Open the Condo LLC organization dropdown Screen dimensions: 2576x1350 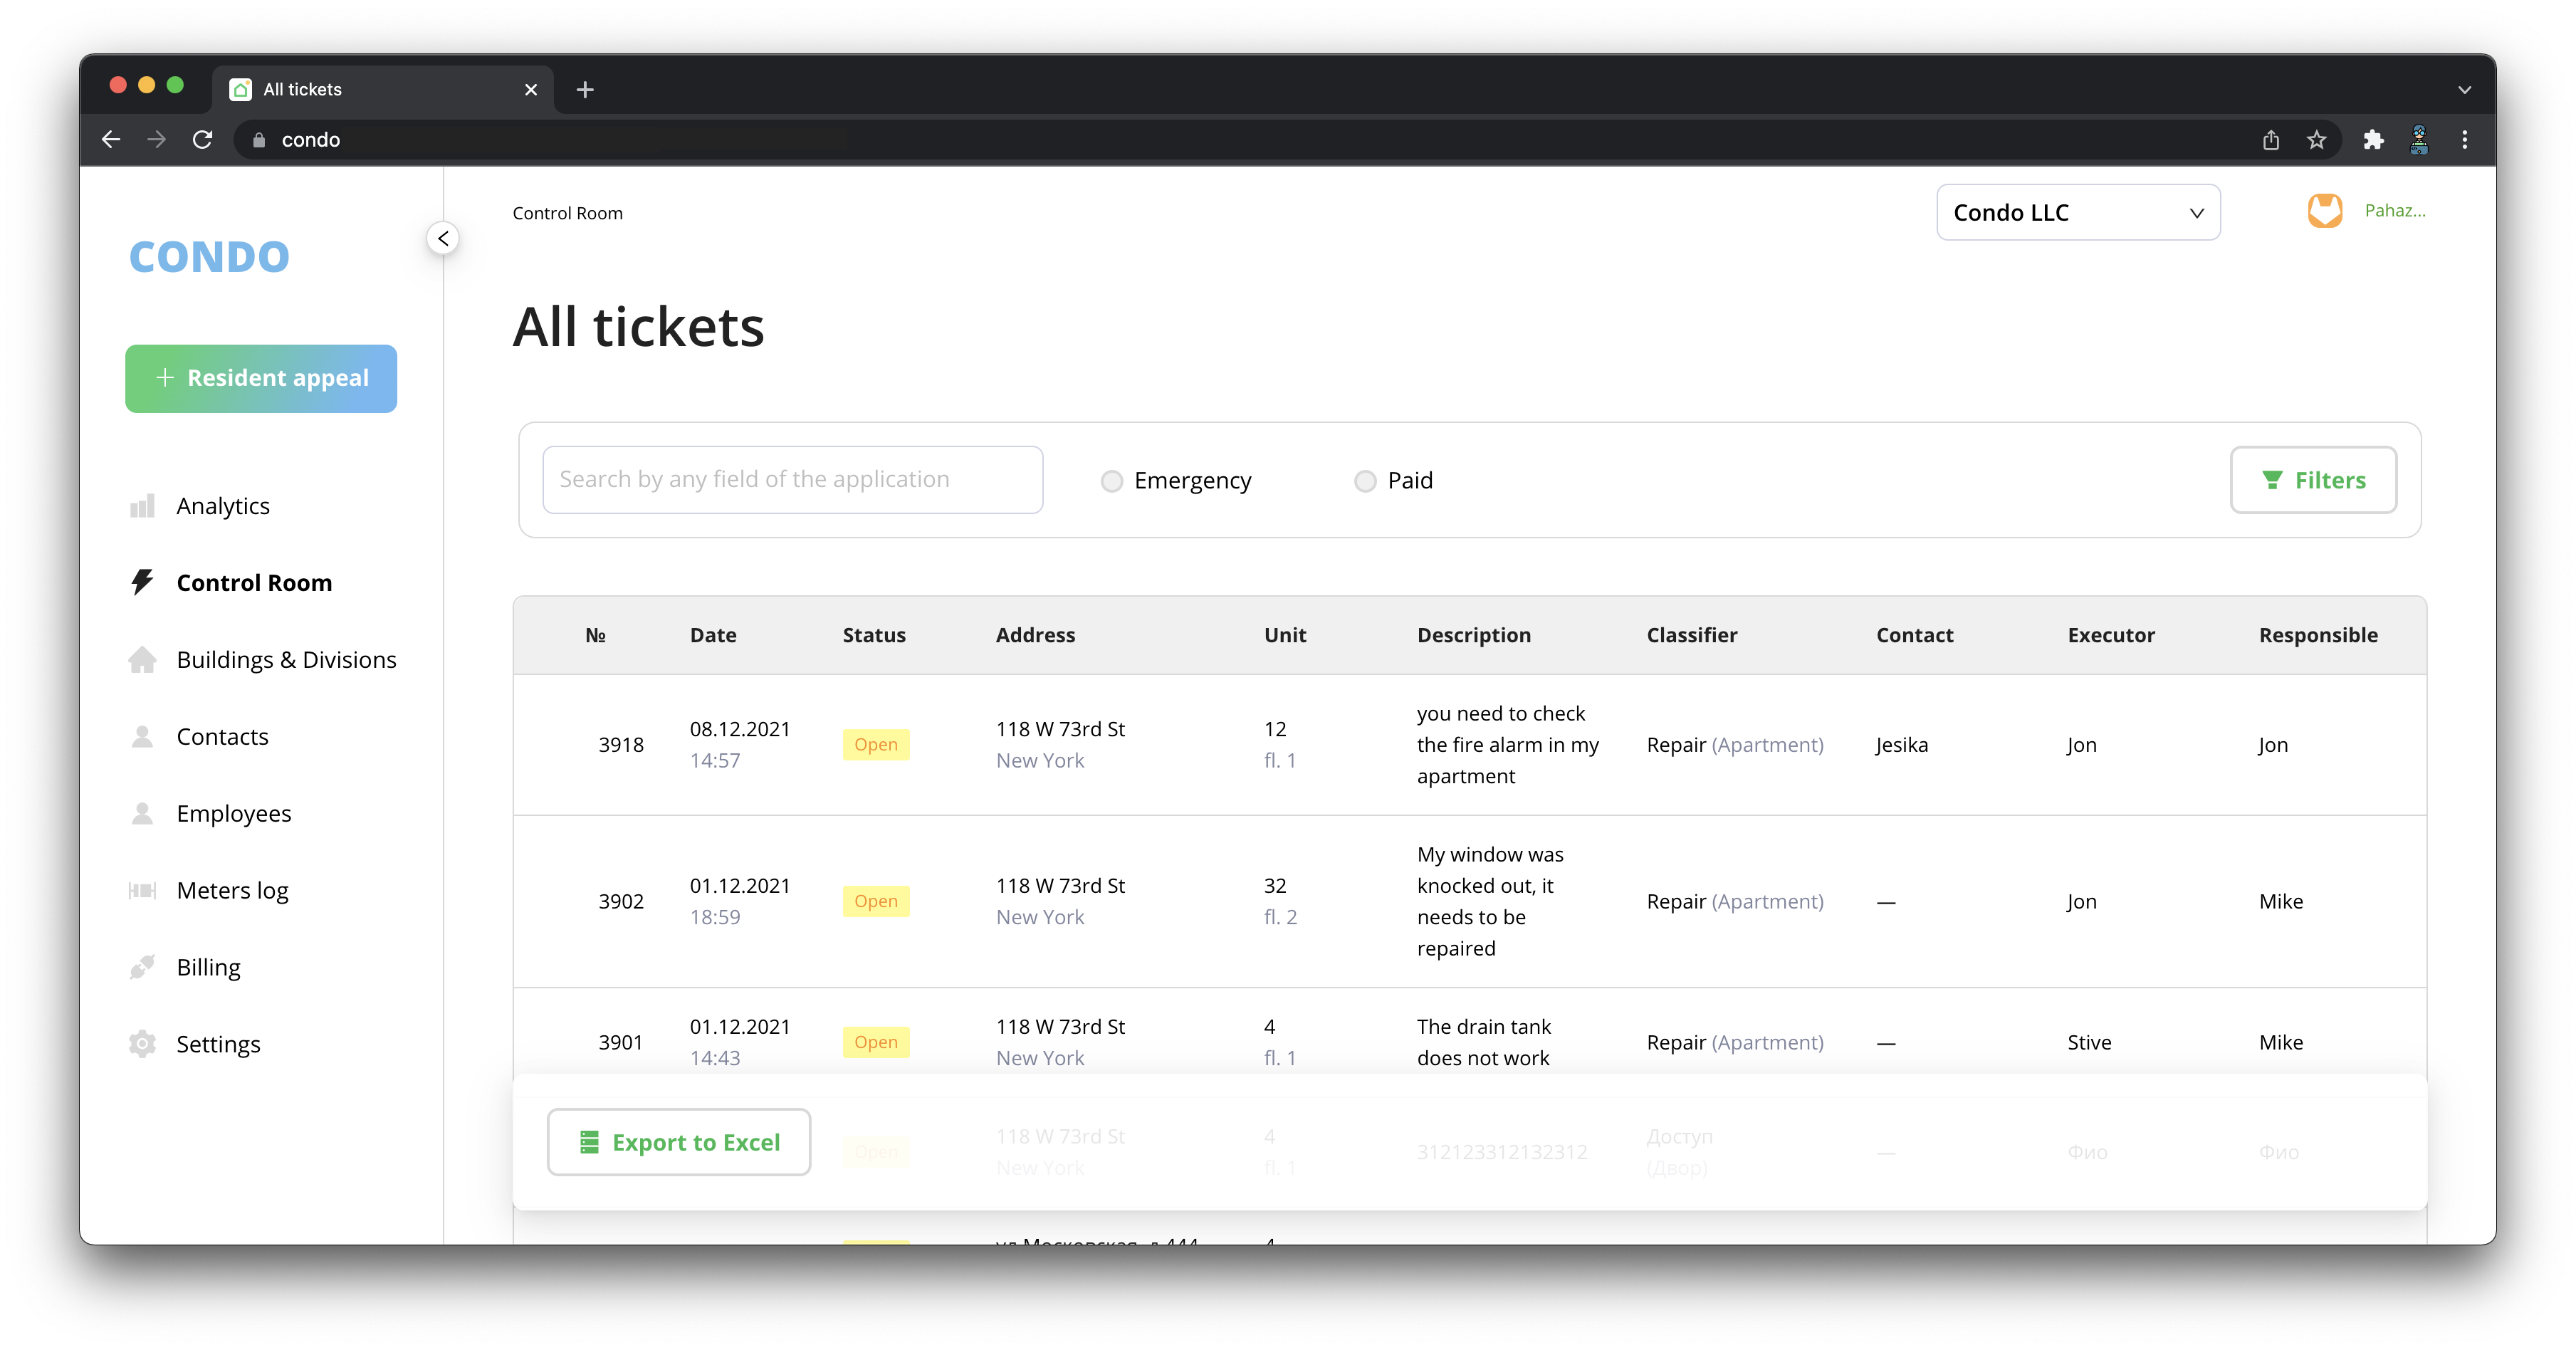coord(2078,212)
